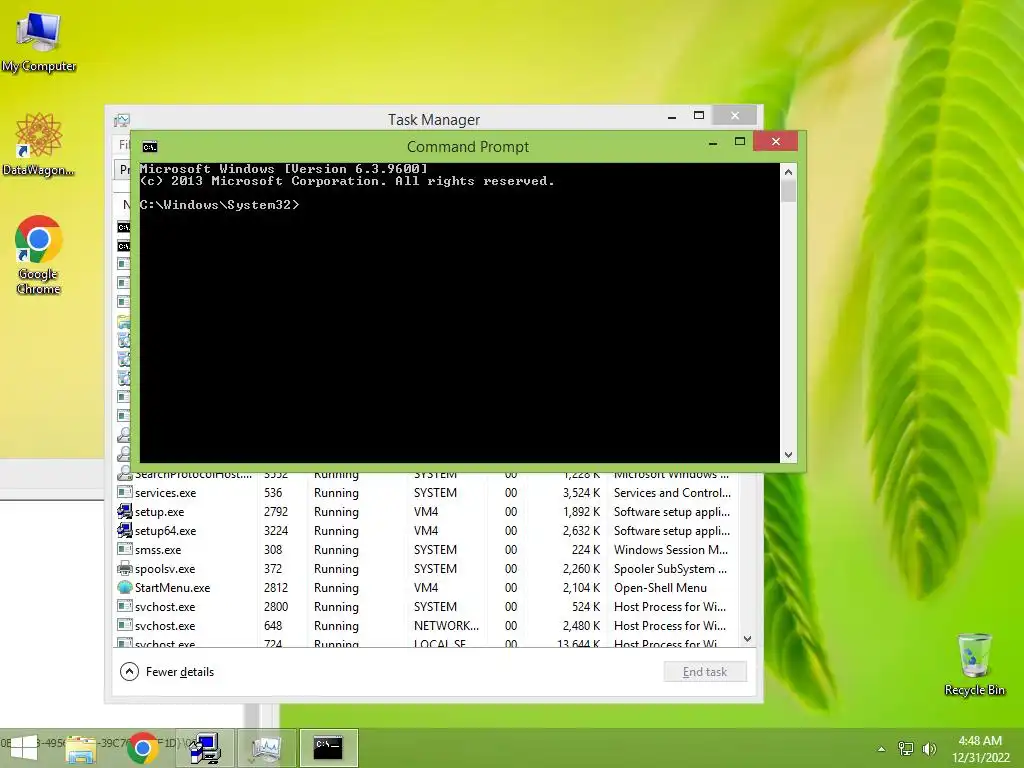Image resolution: width=1024 pixels, height=768 pixels.
Task: Click the Command Prompt scroll down arrow
Action: click(x=788, y=455)
